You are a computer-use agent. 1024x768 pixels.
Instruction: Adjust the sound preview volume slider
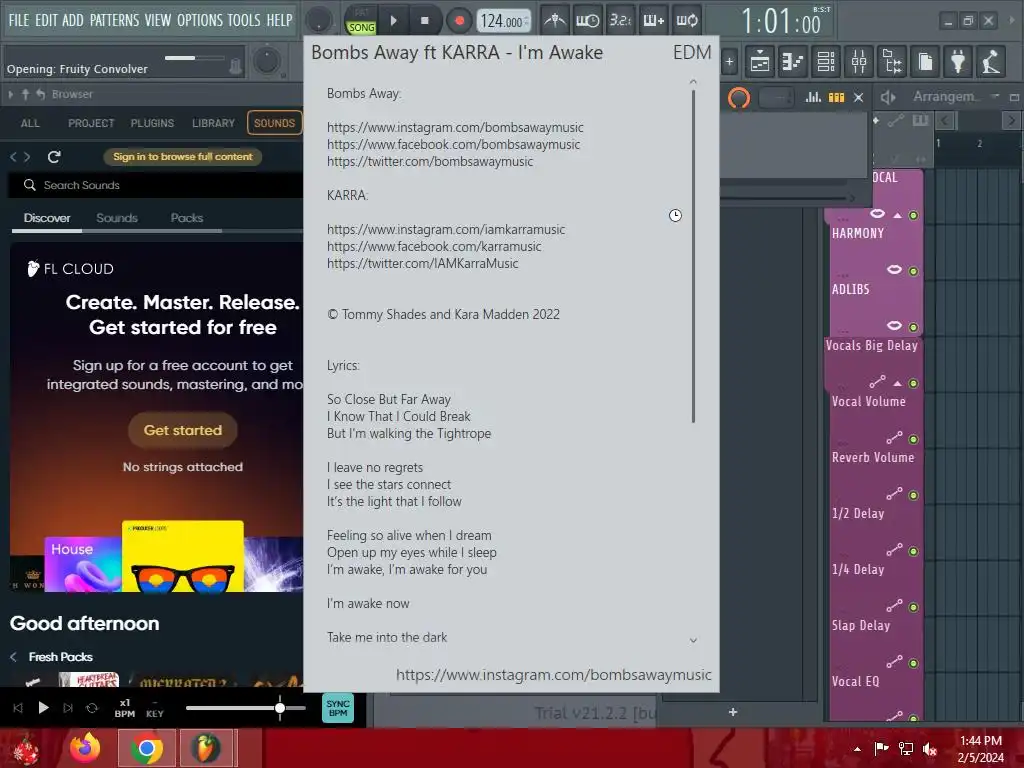246,708
